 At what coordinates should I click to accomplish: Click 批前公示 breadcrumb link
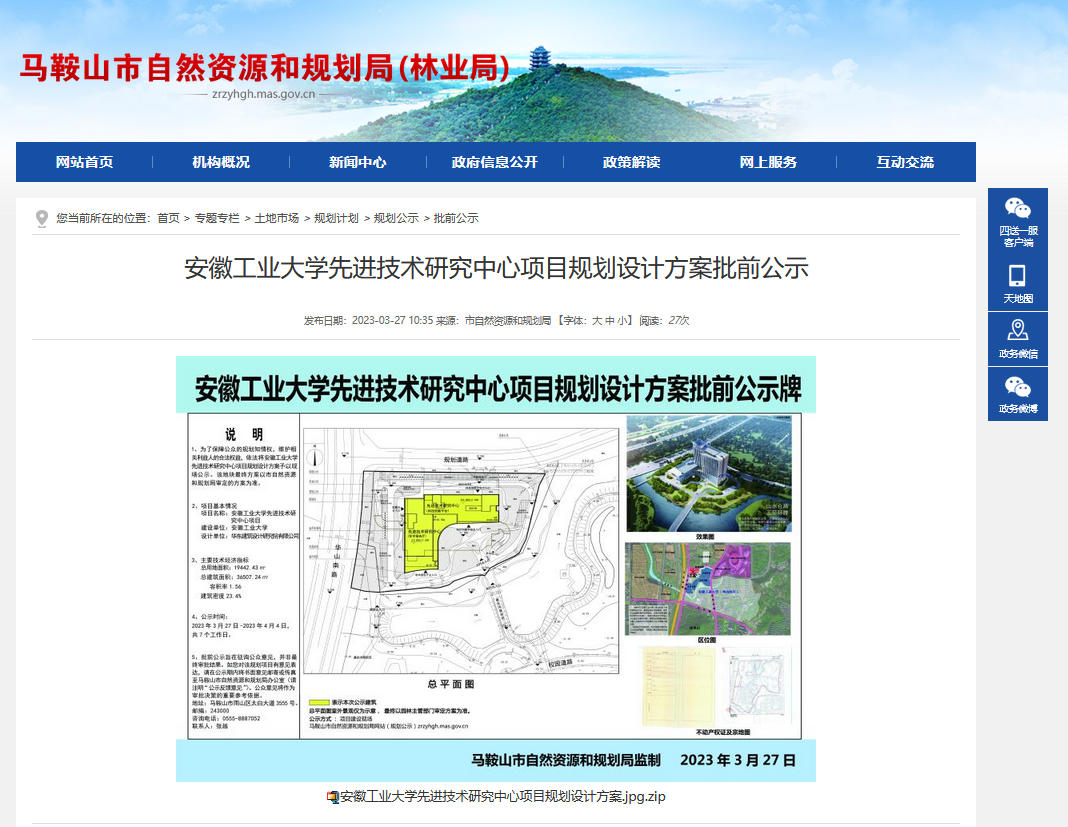coord(456,218)
